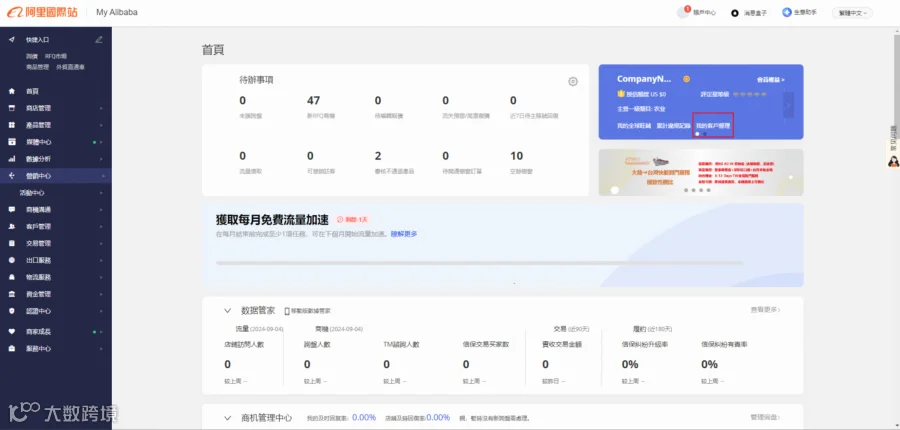The height and width of the screenshot is (430, 900).
Task: Click the edit pencil beside 快捷入口
Action: (99, 40)
